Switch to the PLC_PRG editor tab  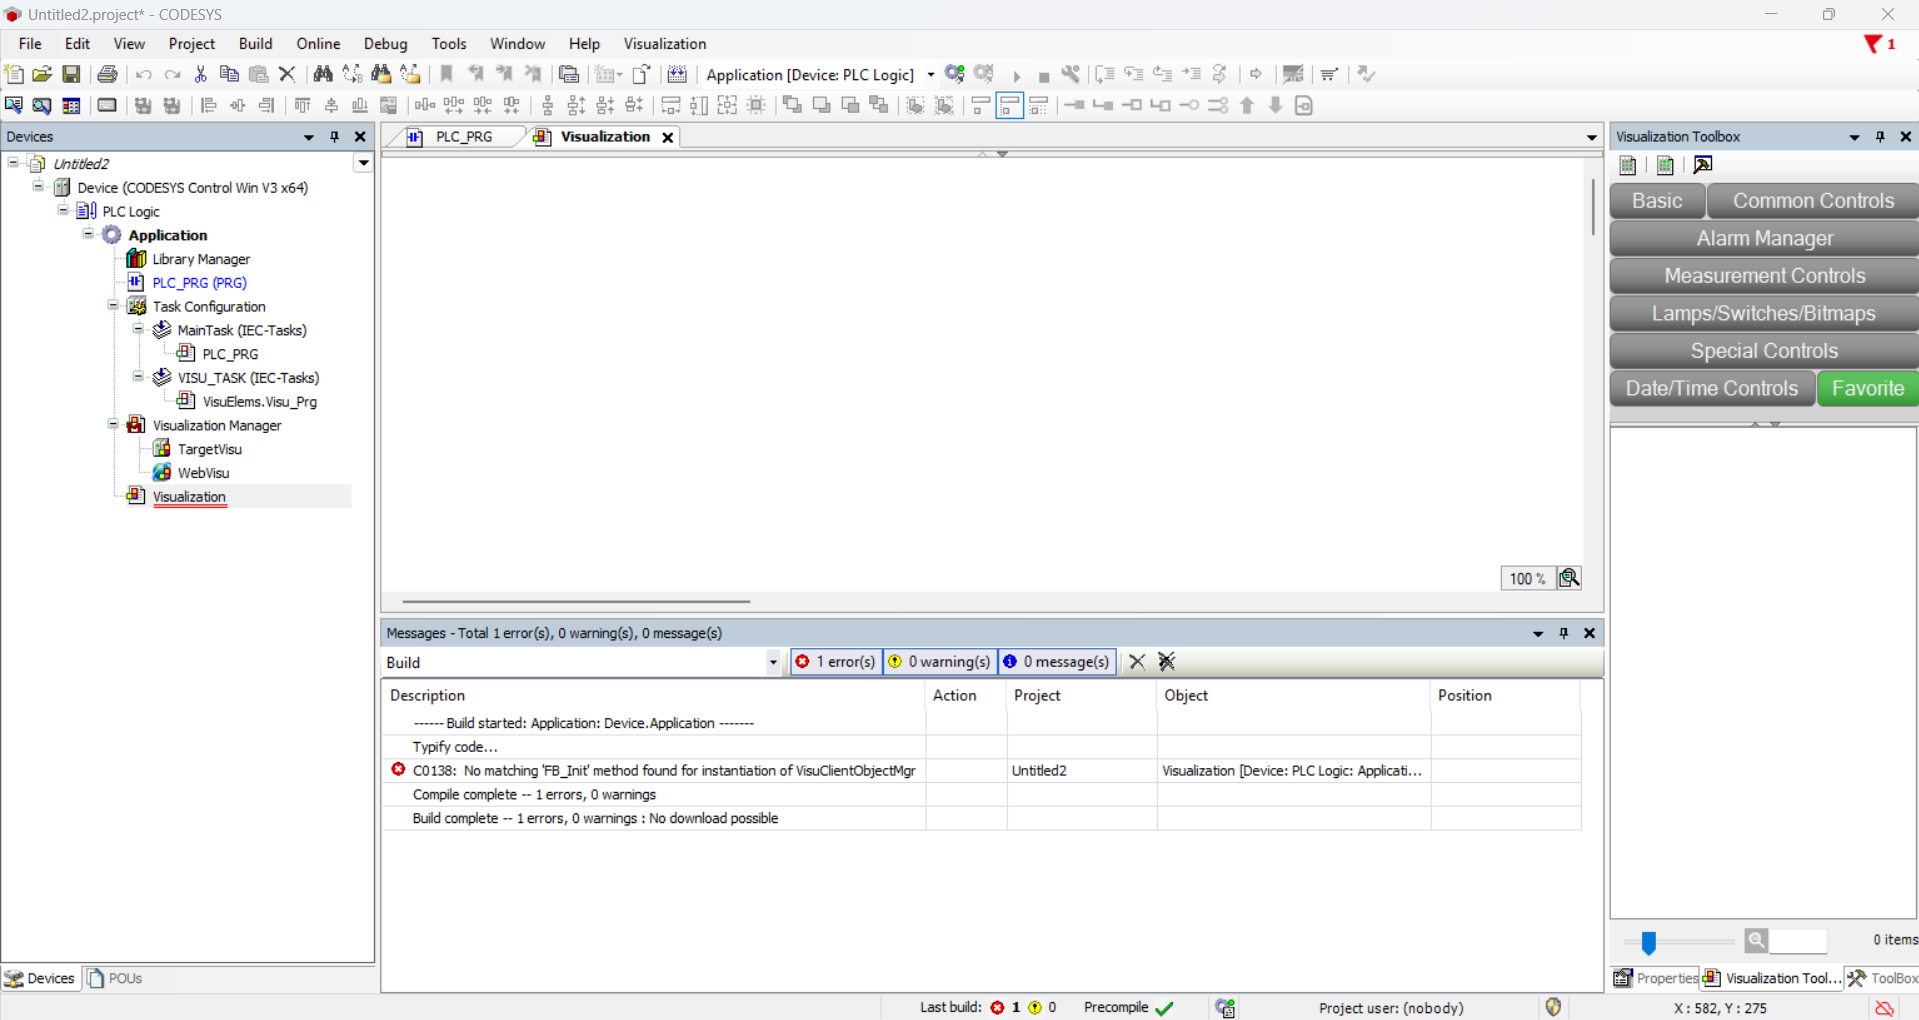pos(463,137)
